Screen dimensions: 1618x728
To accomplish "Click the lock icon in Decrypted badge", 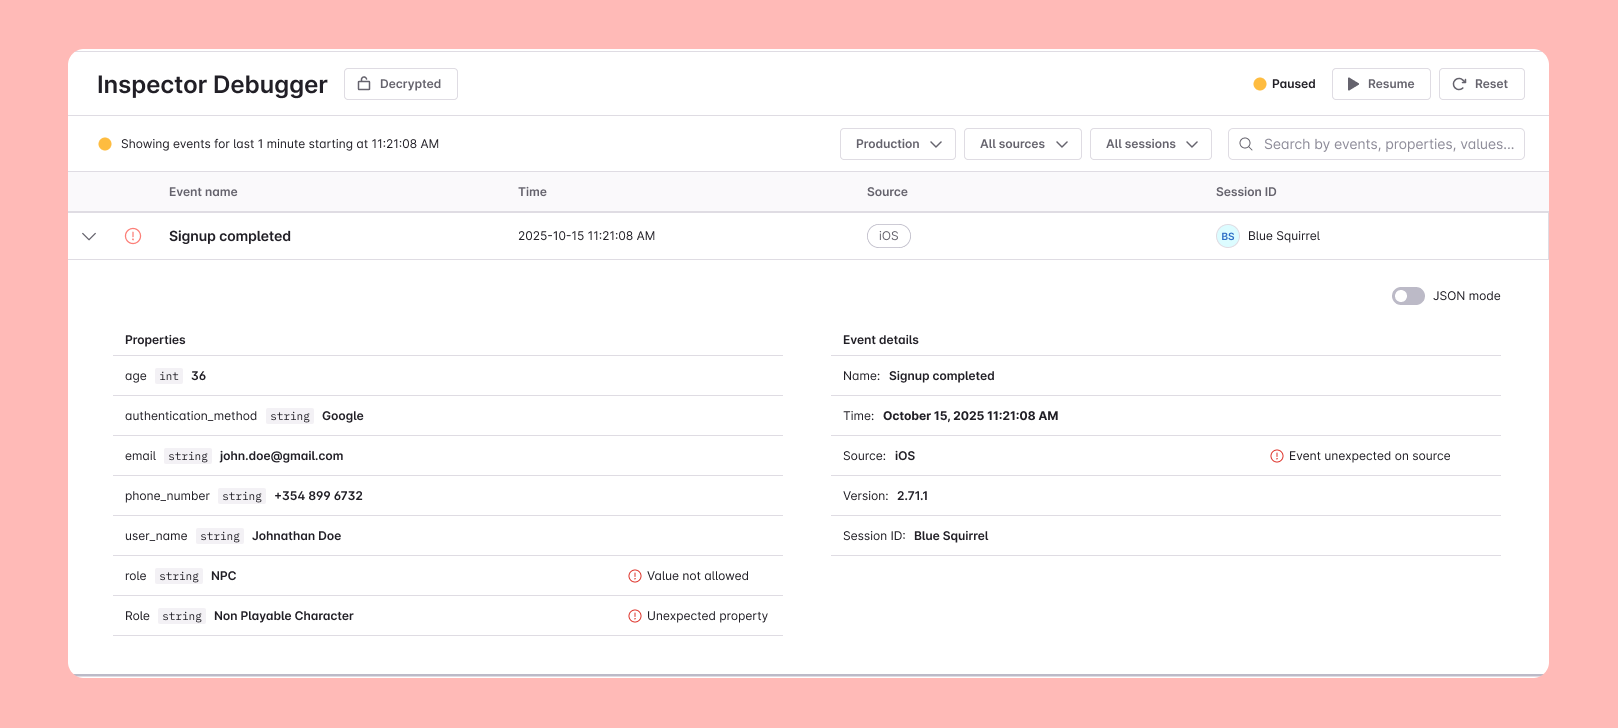I will coord(364,84).
